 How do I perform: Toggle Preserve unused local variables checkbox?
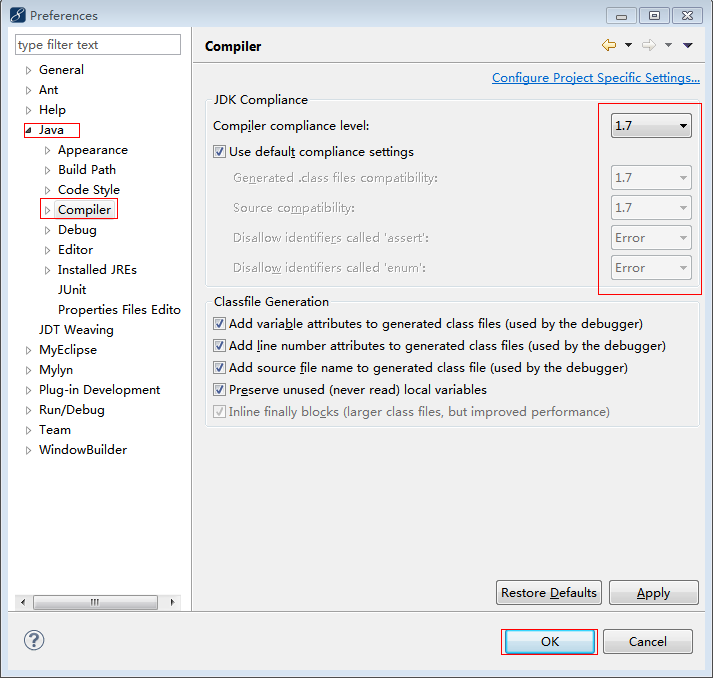click(219, 389)
